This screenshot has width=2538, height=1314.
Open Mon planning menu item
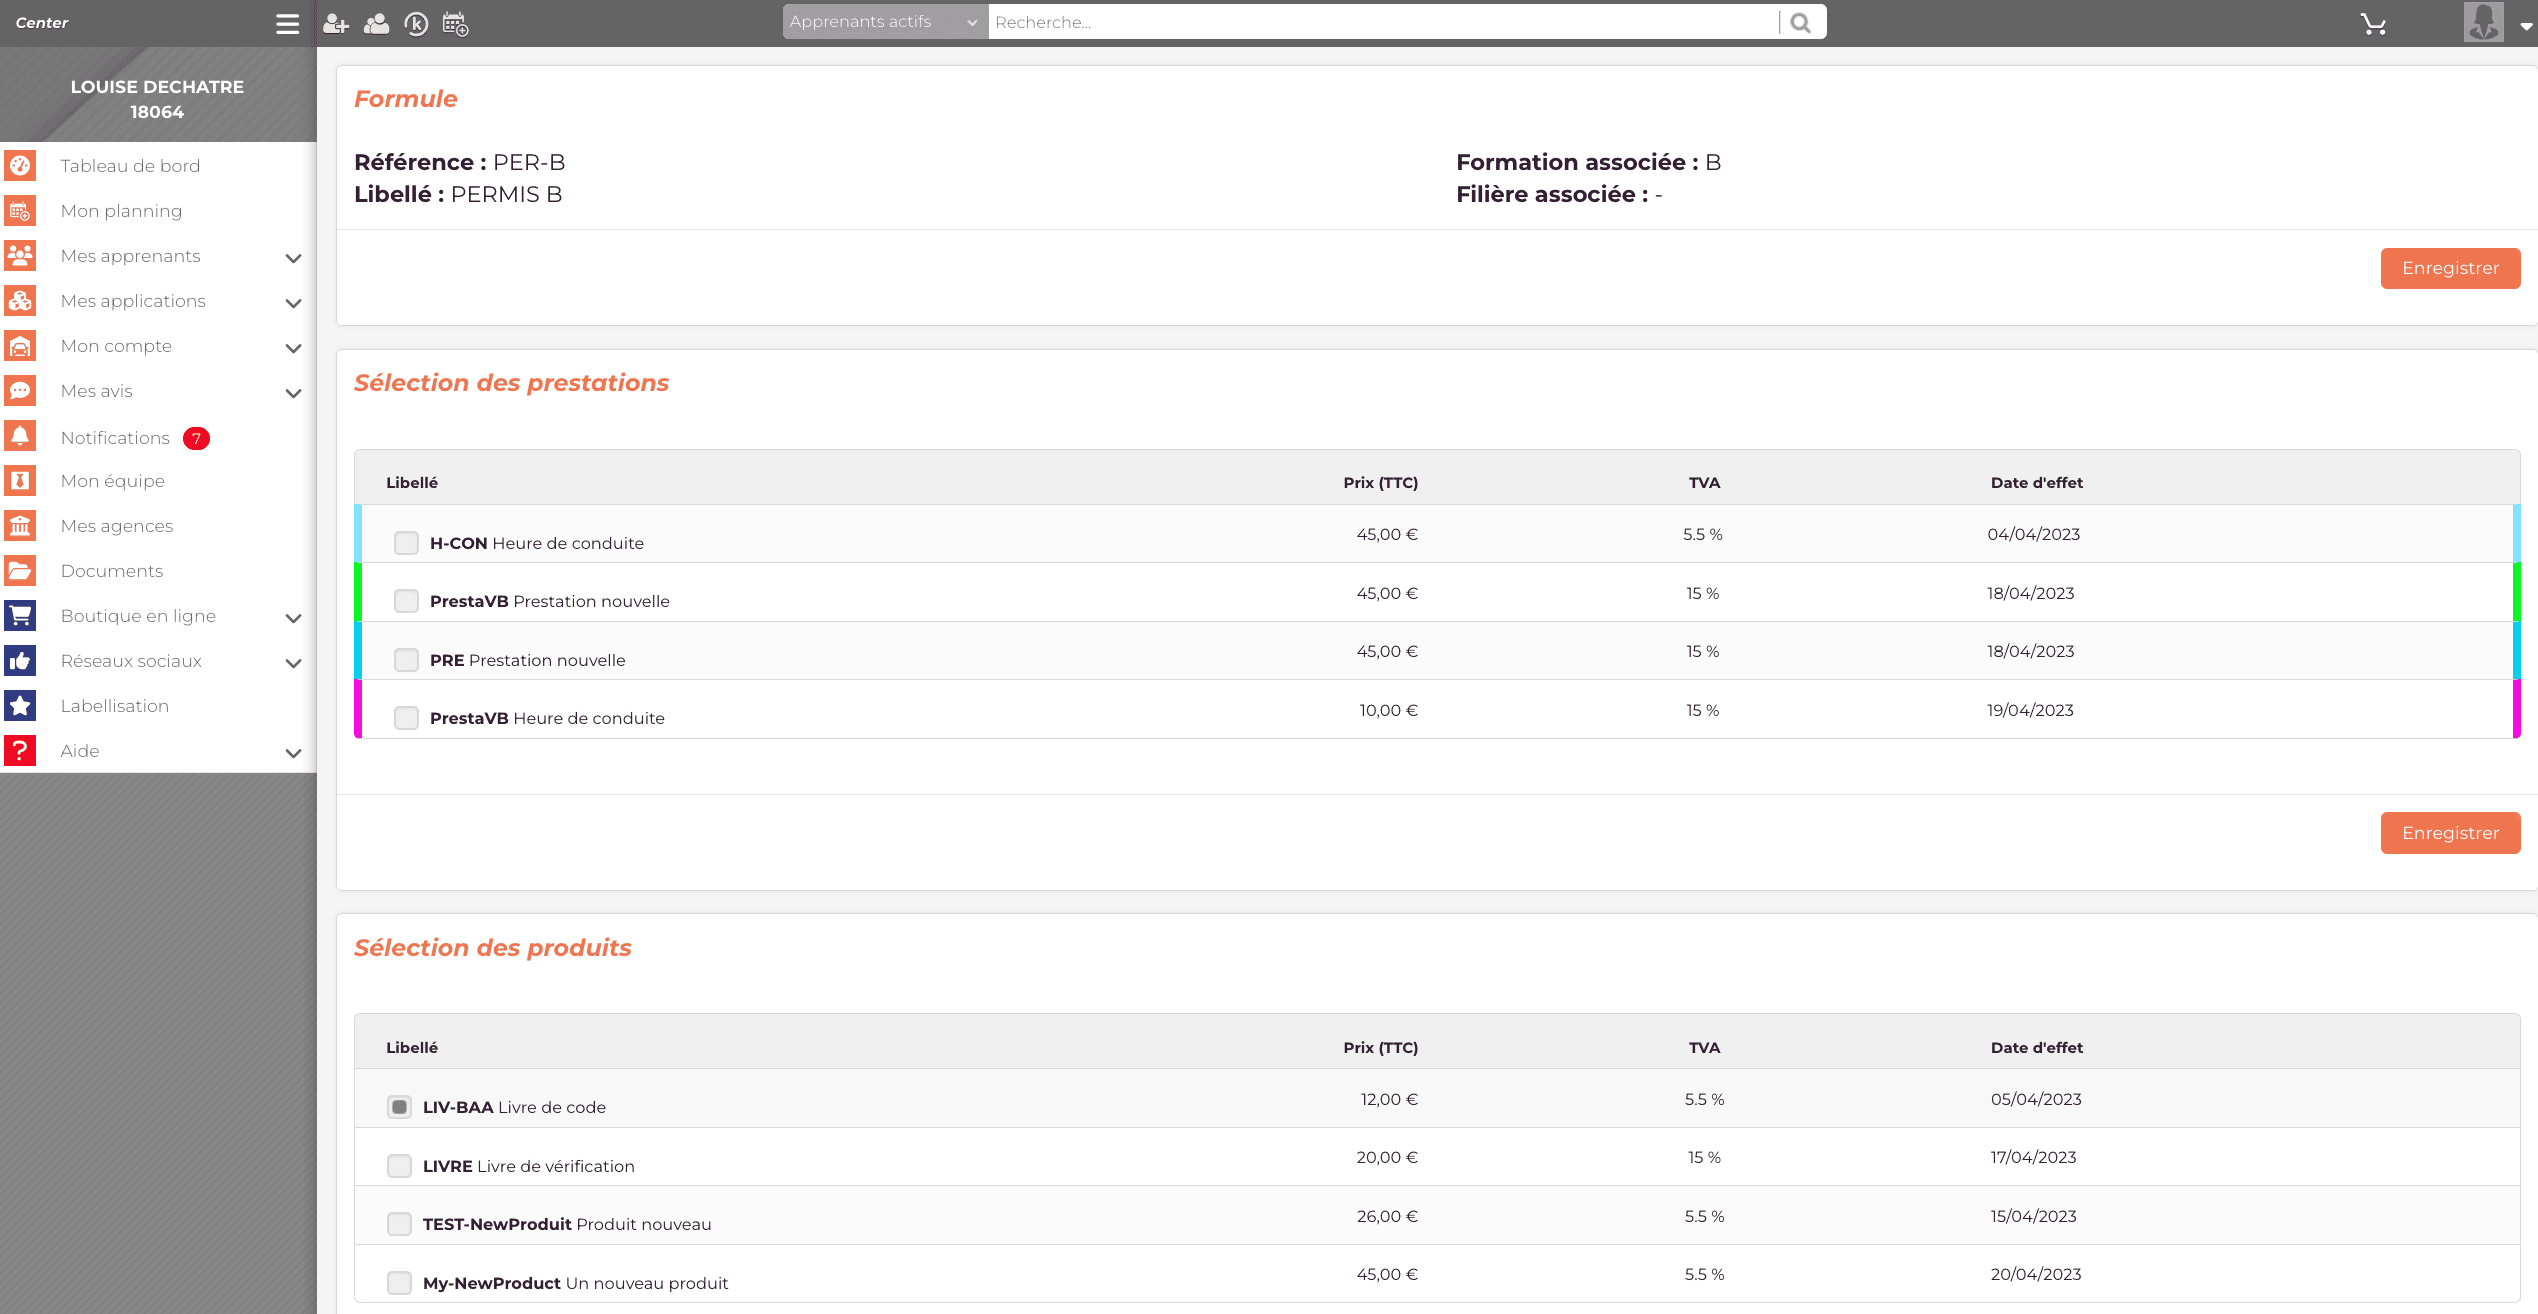(x=121, y=211)
